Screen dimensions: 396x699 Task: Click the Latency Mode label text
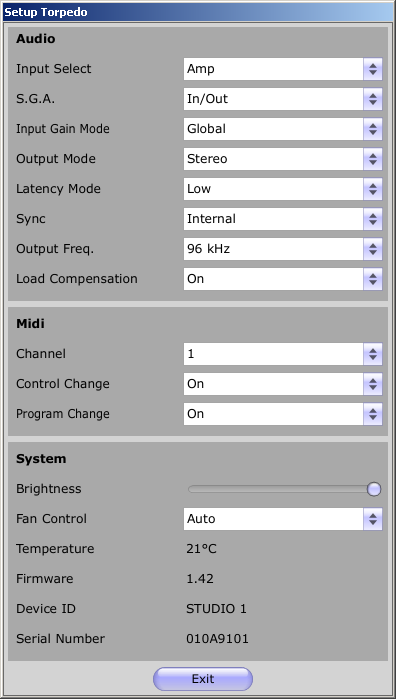point(58,189)
